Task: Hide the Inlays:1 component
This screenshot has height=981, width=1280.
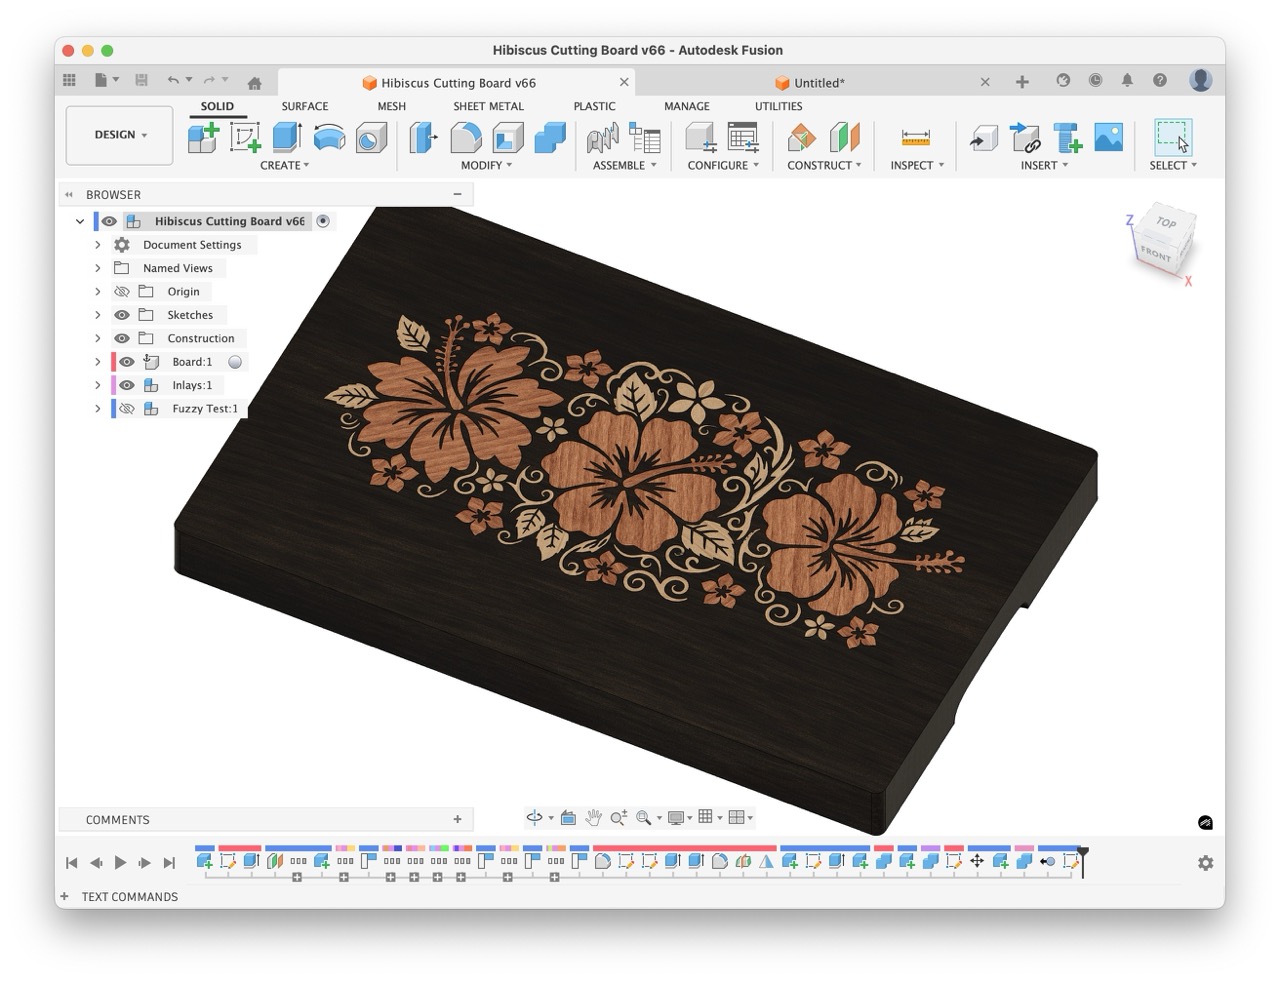Action: 126,385
